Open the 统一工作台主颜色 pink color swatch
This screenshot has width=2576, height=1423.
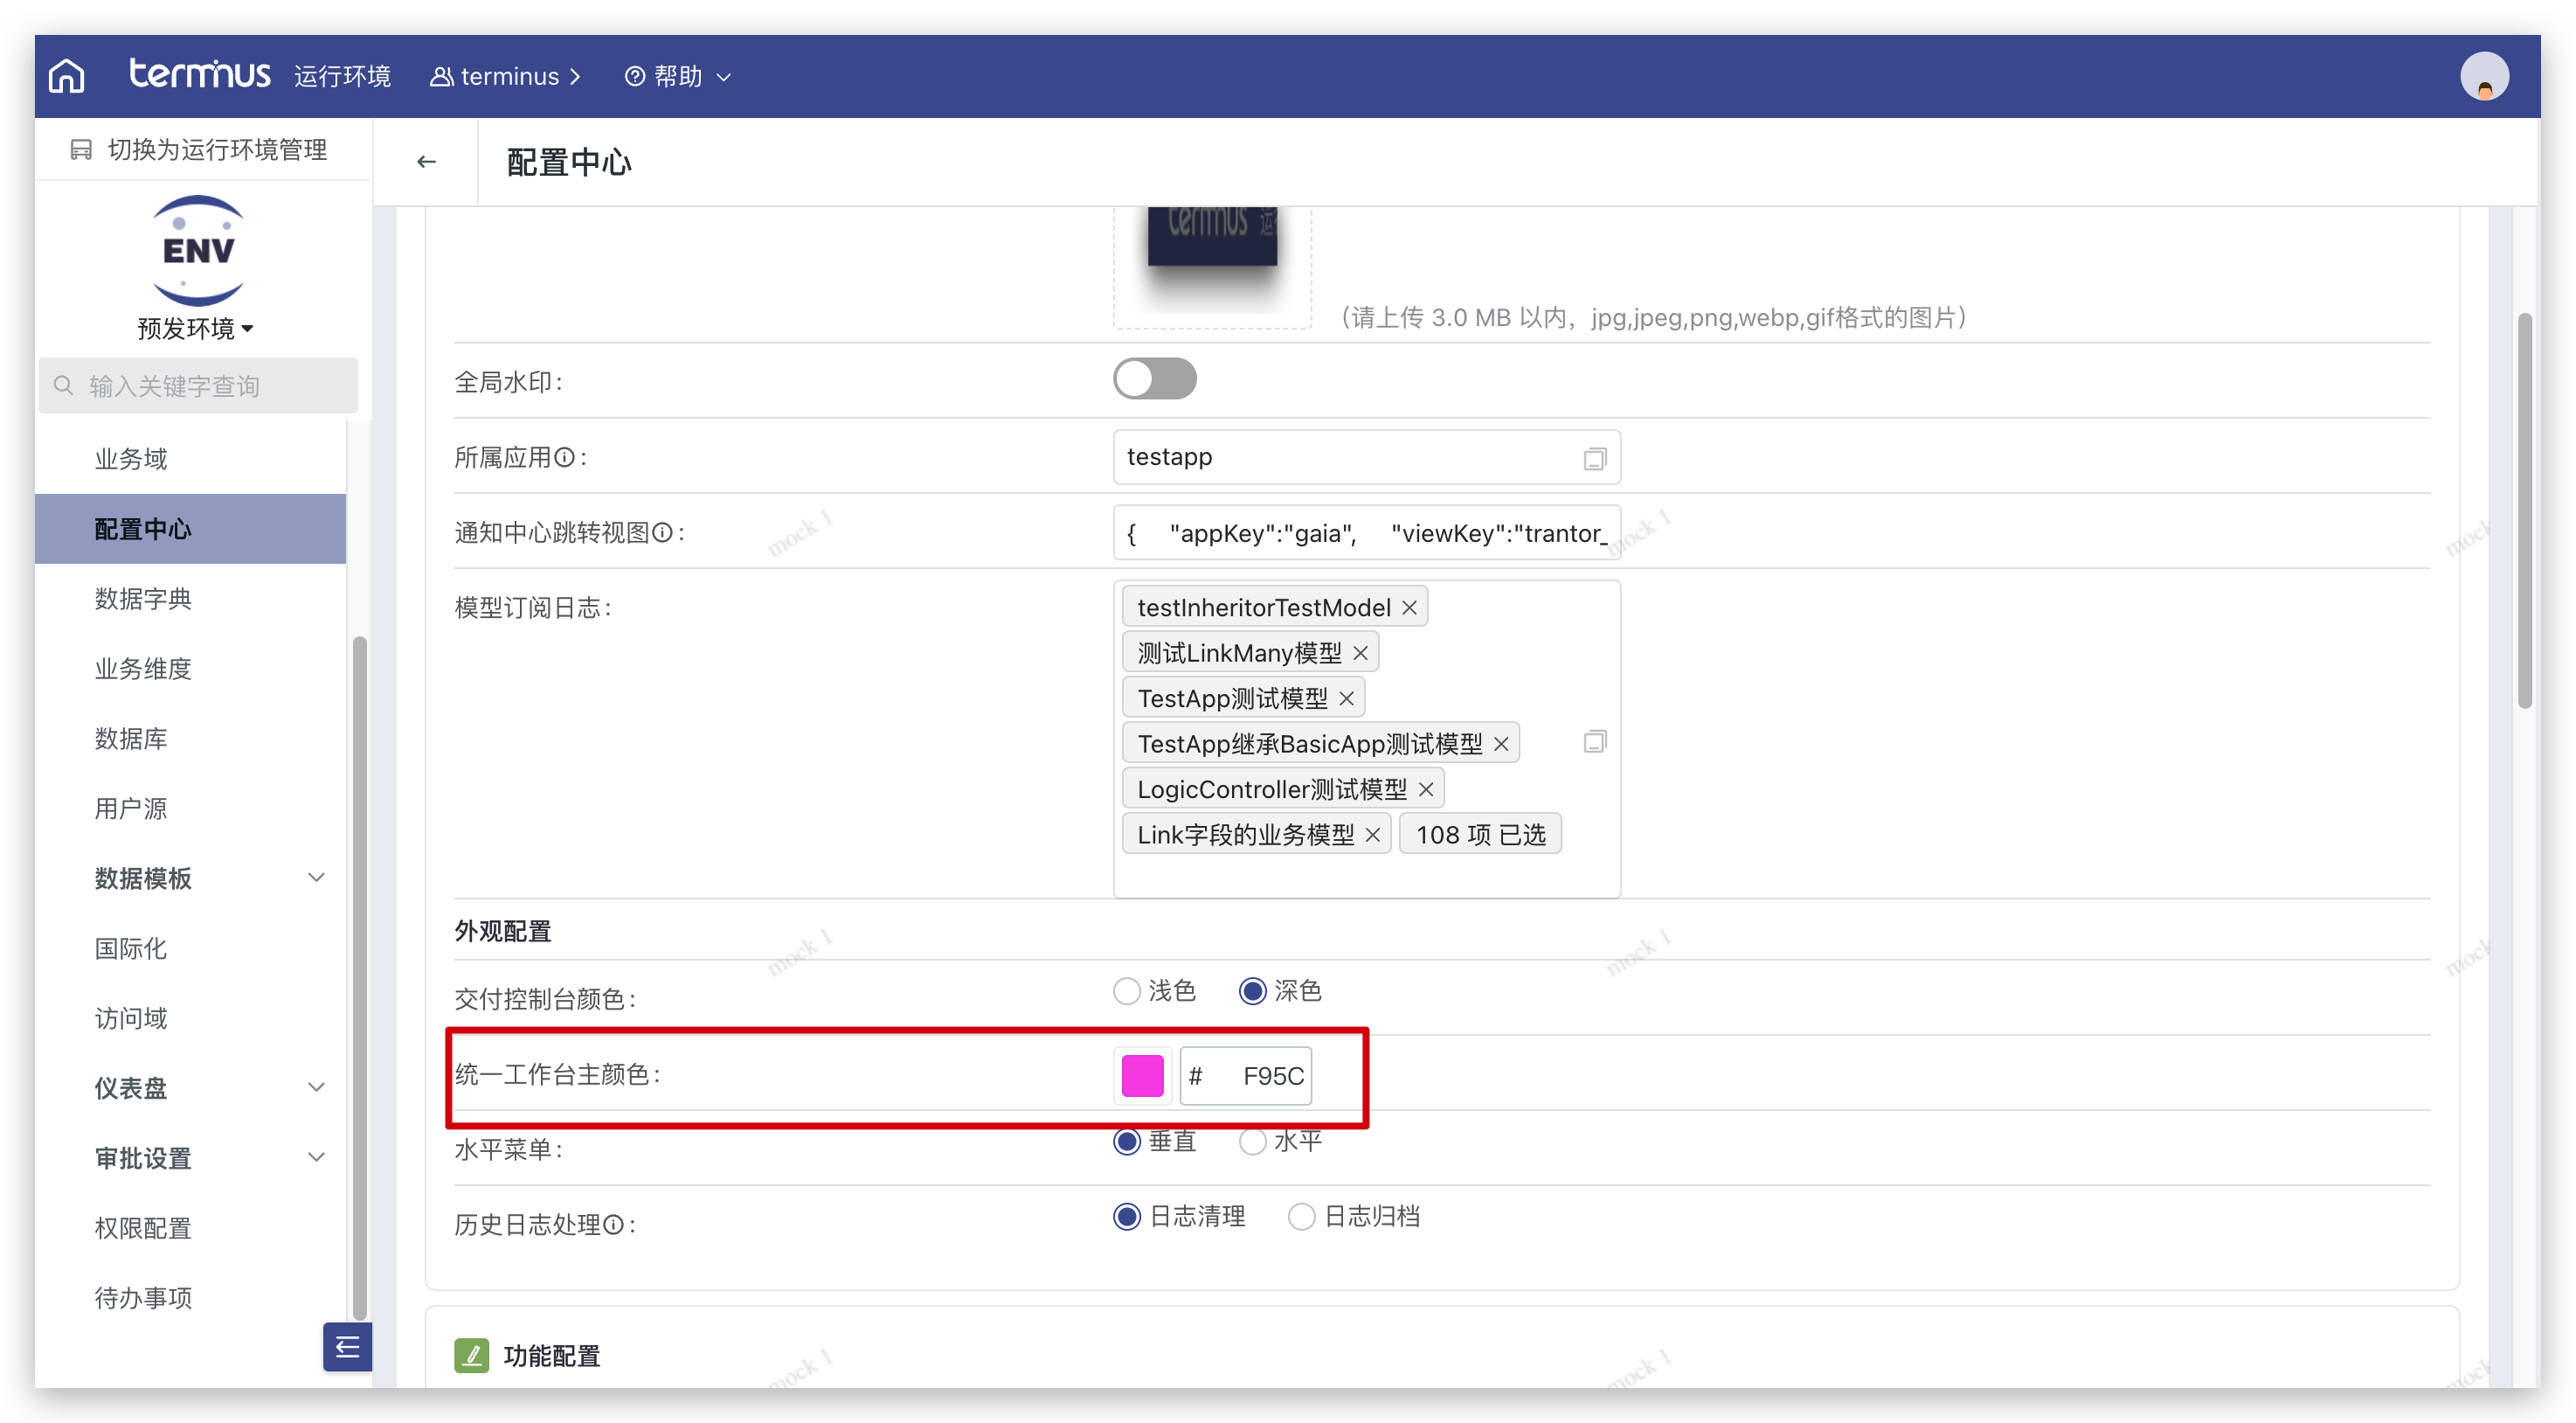(1142, 1076)
